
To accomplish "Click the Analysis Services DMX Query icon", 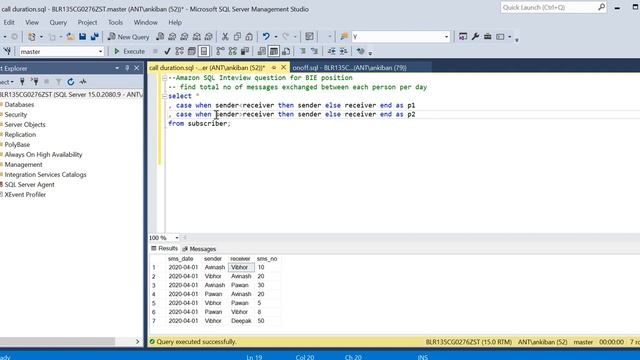I will tap(184, 37).
